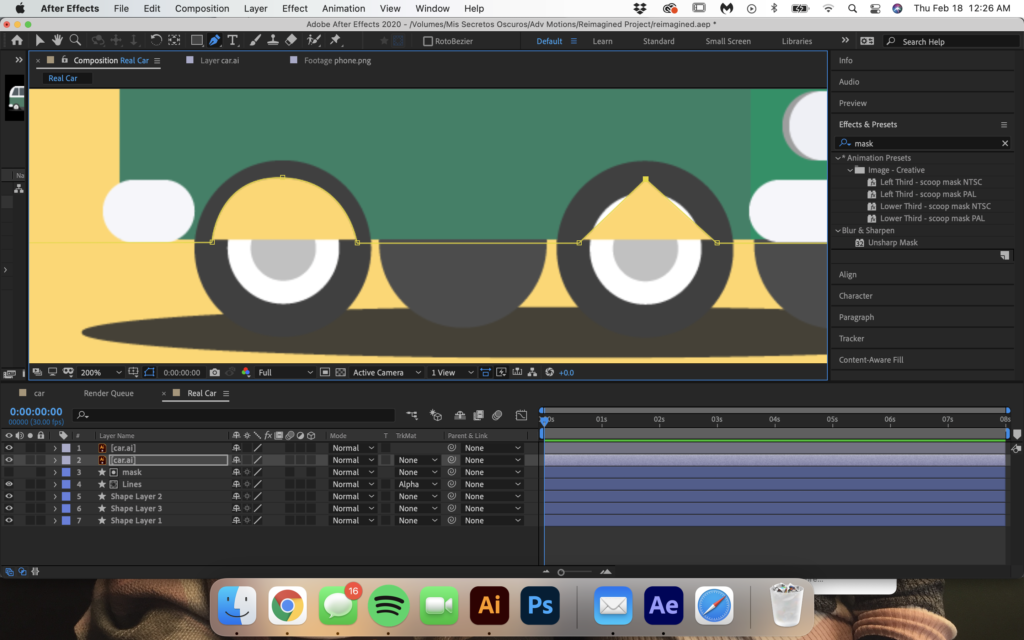Enable the RotoBezier checkbox
The height and width of the screenshot is (640, 1024).
click(428, 41)
